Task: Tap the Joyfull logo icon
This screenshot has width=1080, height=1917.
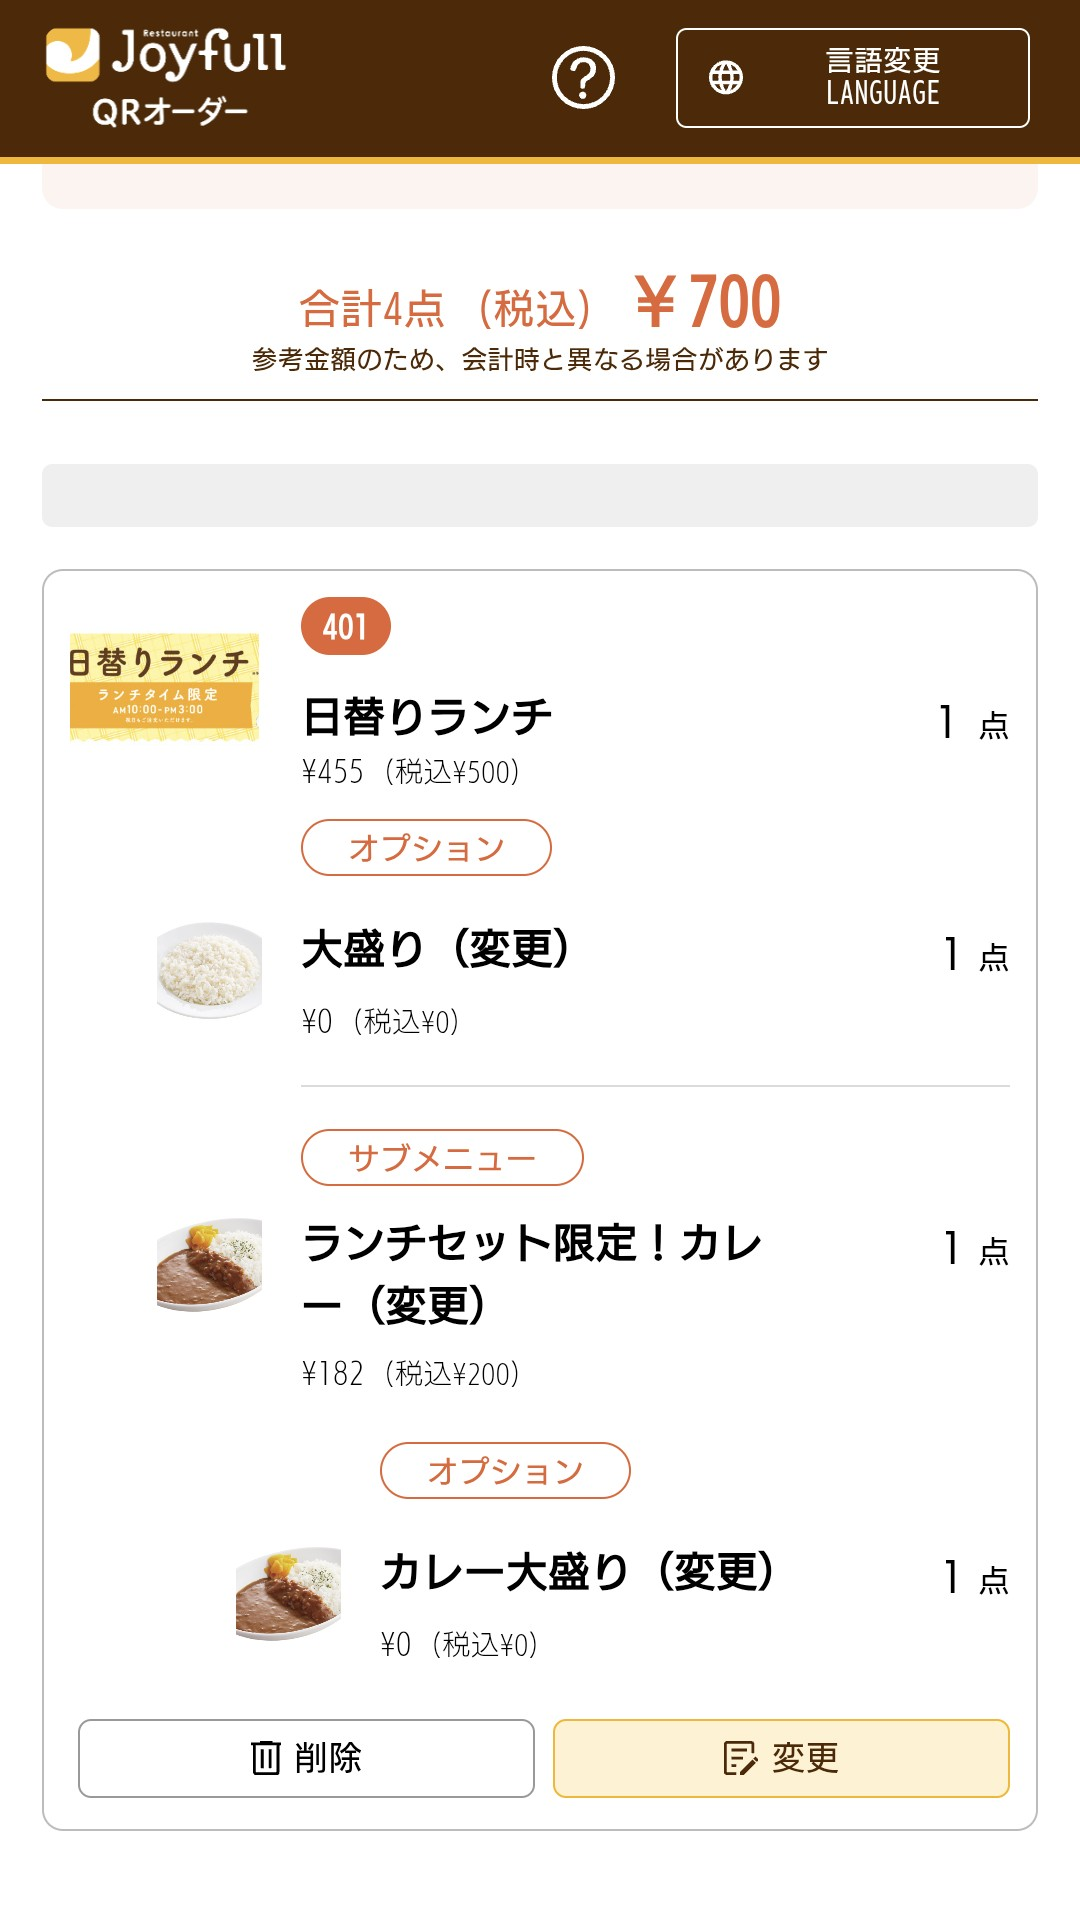Action: point(73,54)
